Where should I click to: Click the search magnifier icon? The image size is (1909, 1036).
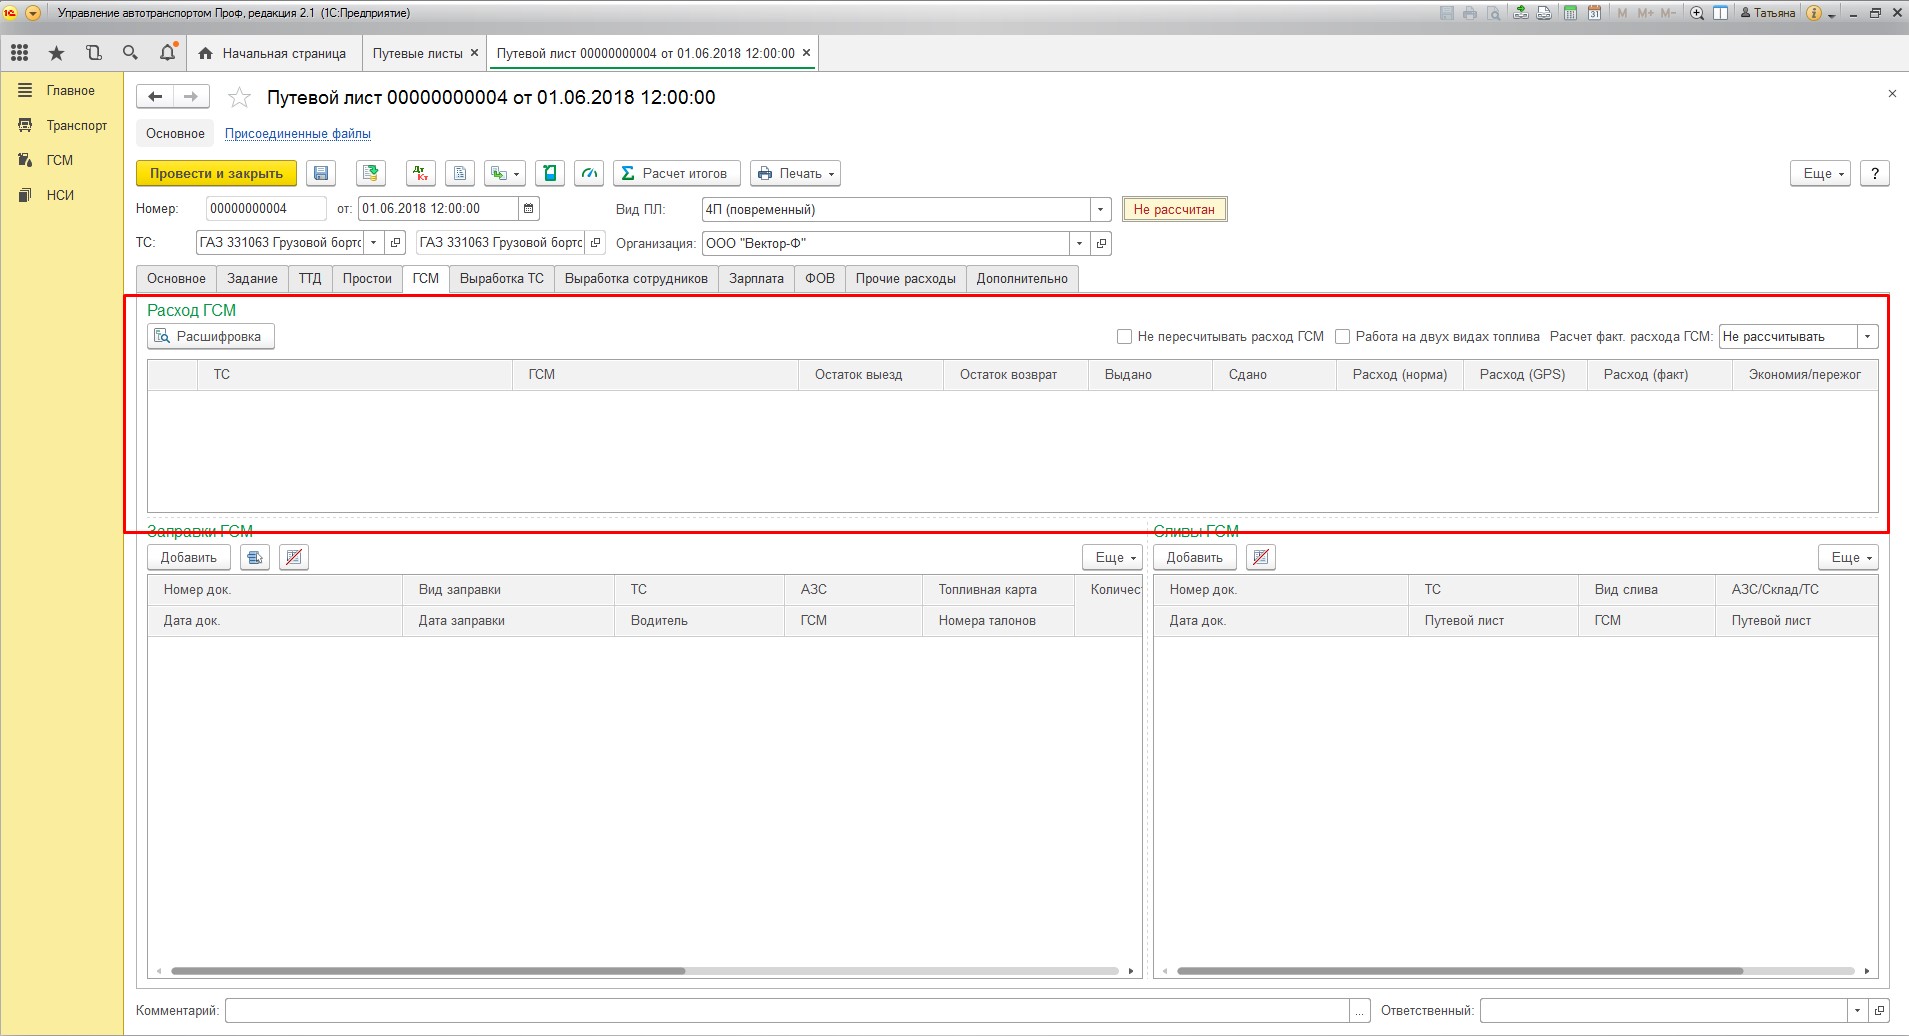coord(130,53)
